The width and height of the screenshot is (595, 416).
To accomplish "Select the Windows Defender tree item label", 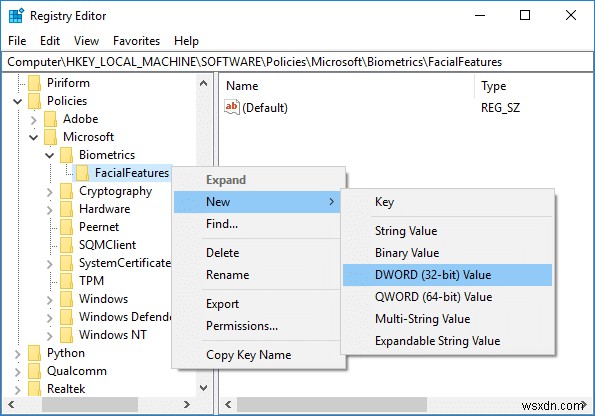I will tap(125, 317).
